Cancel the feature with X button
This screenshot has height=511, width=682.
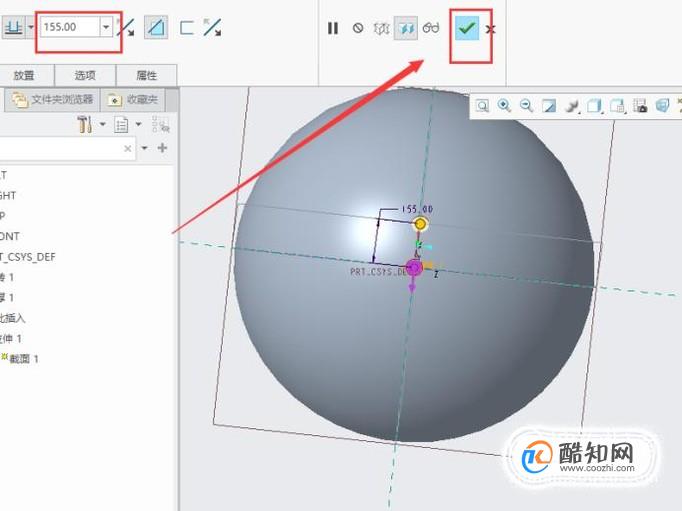(x=490, y=29)
